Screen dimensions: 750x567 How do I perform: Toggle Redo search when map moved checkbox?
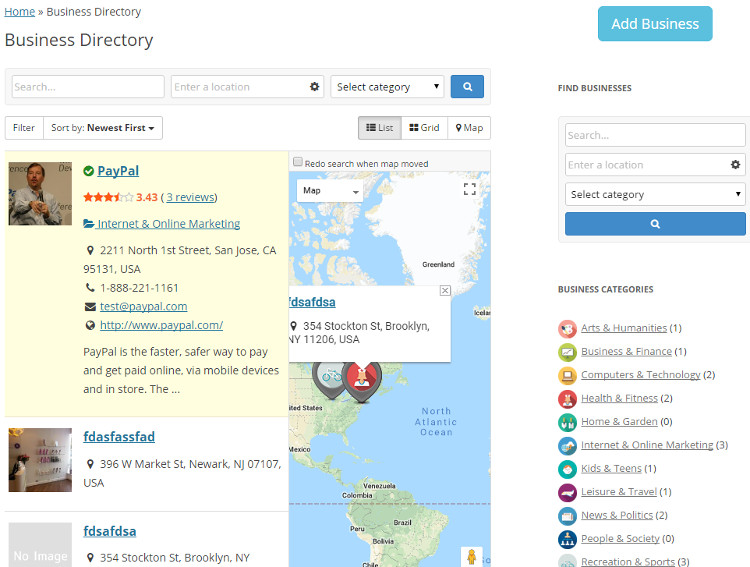(298, 162)
